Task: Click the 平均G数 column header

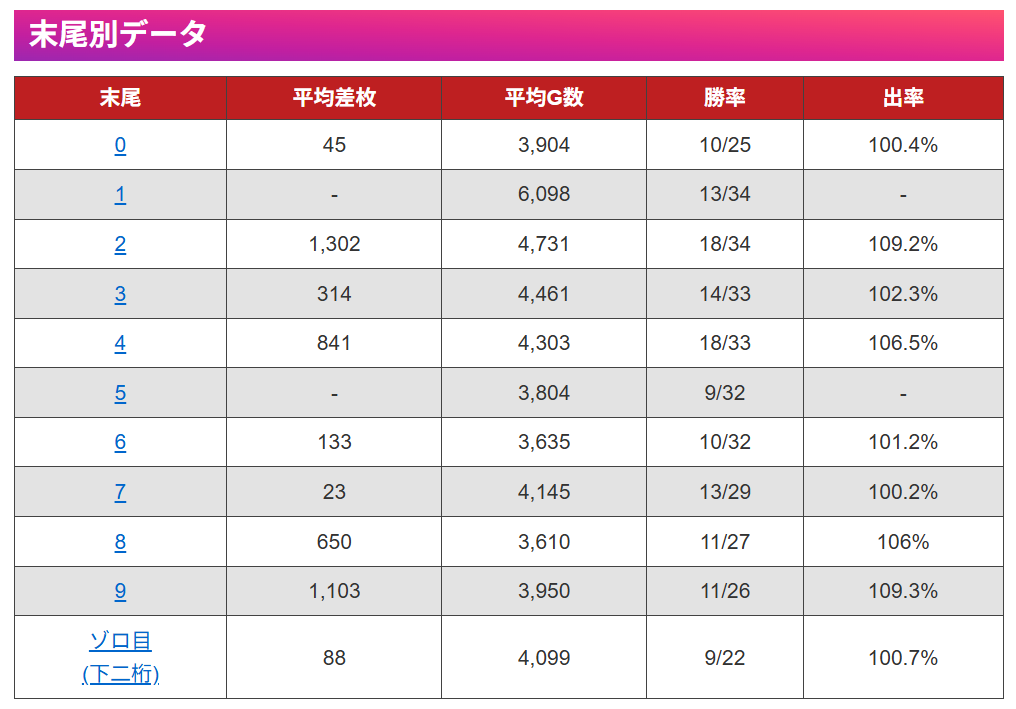Action: 544,98
